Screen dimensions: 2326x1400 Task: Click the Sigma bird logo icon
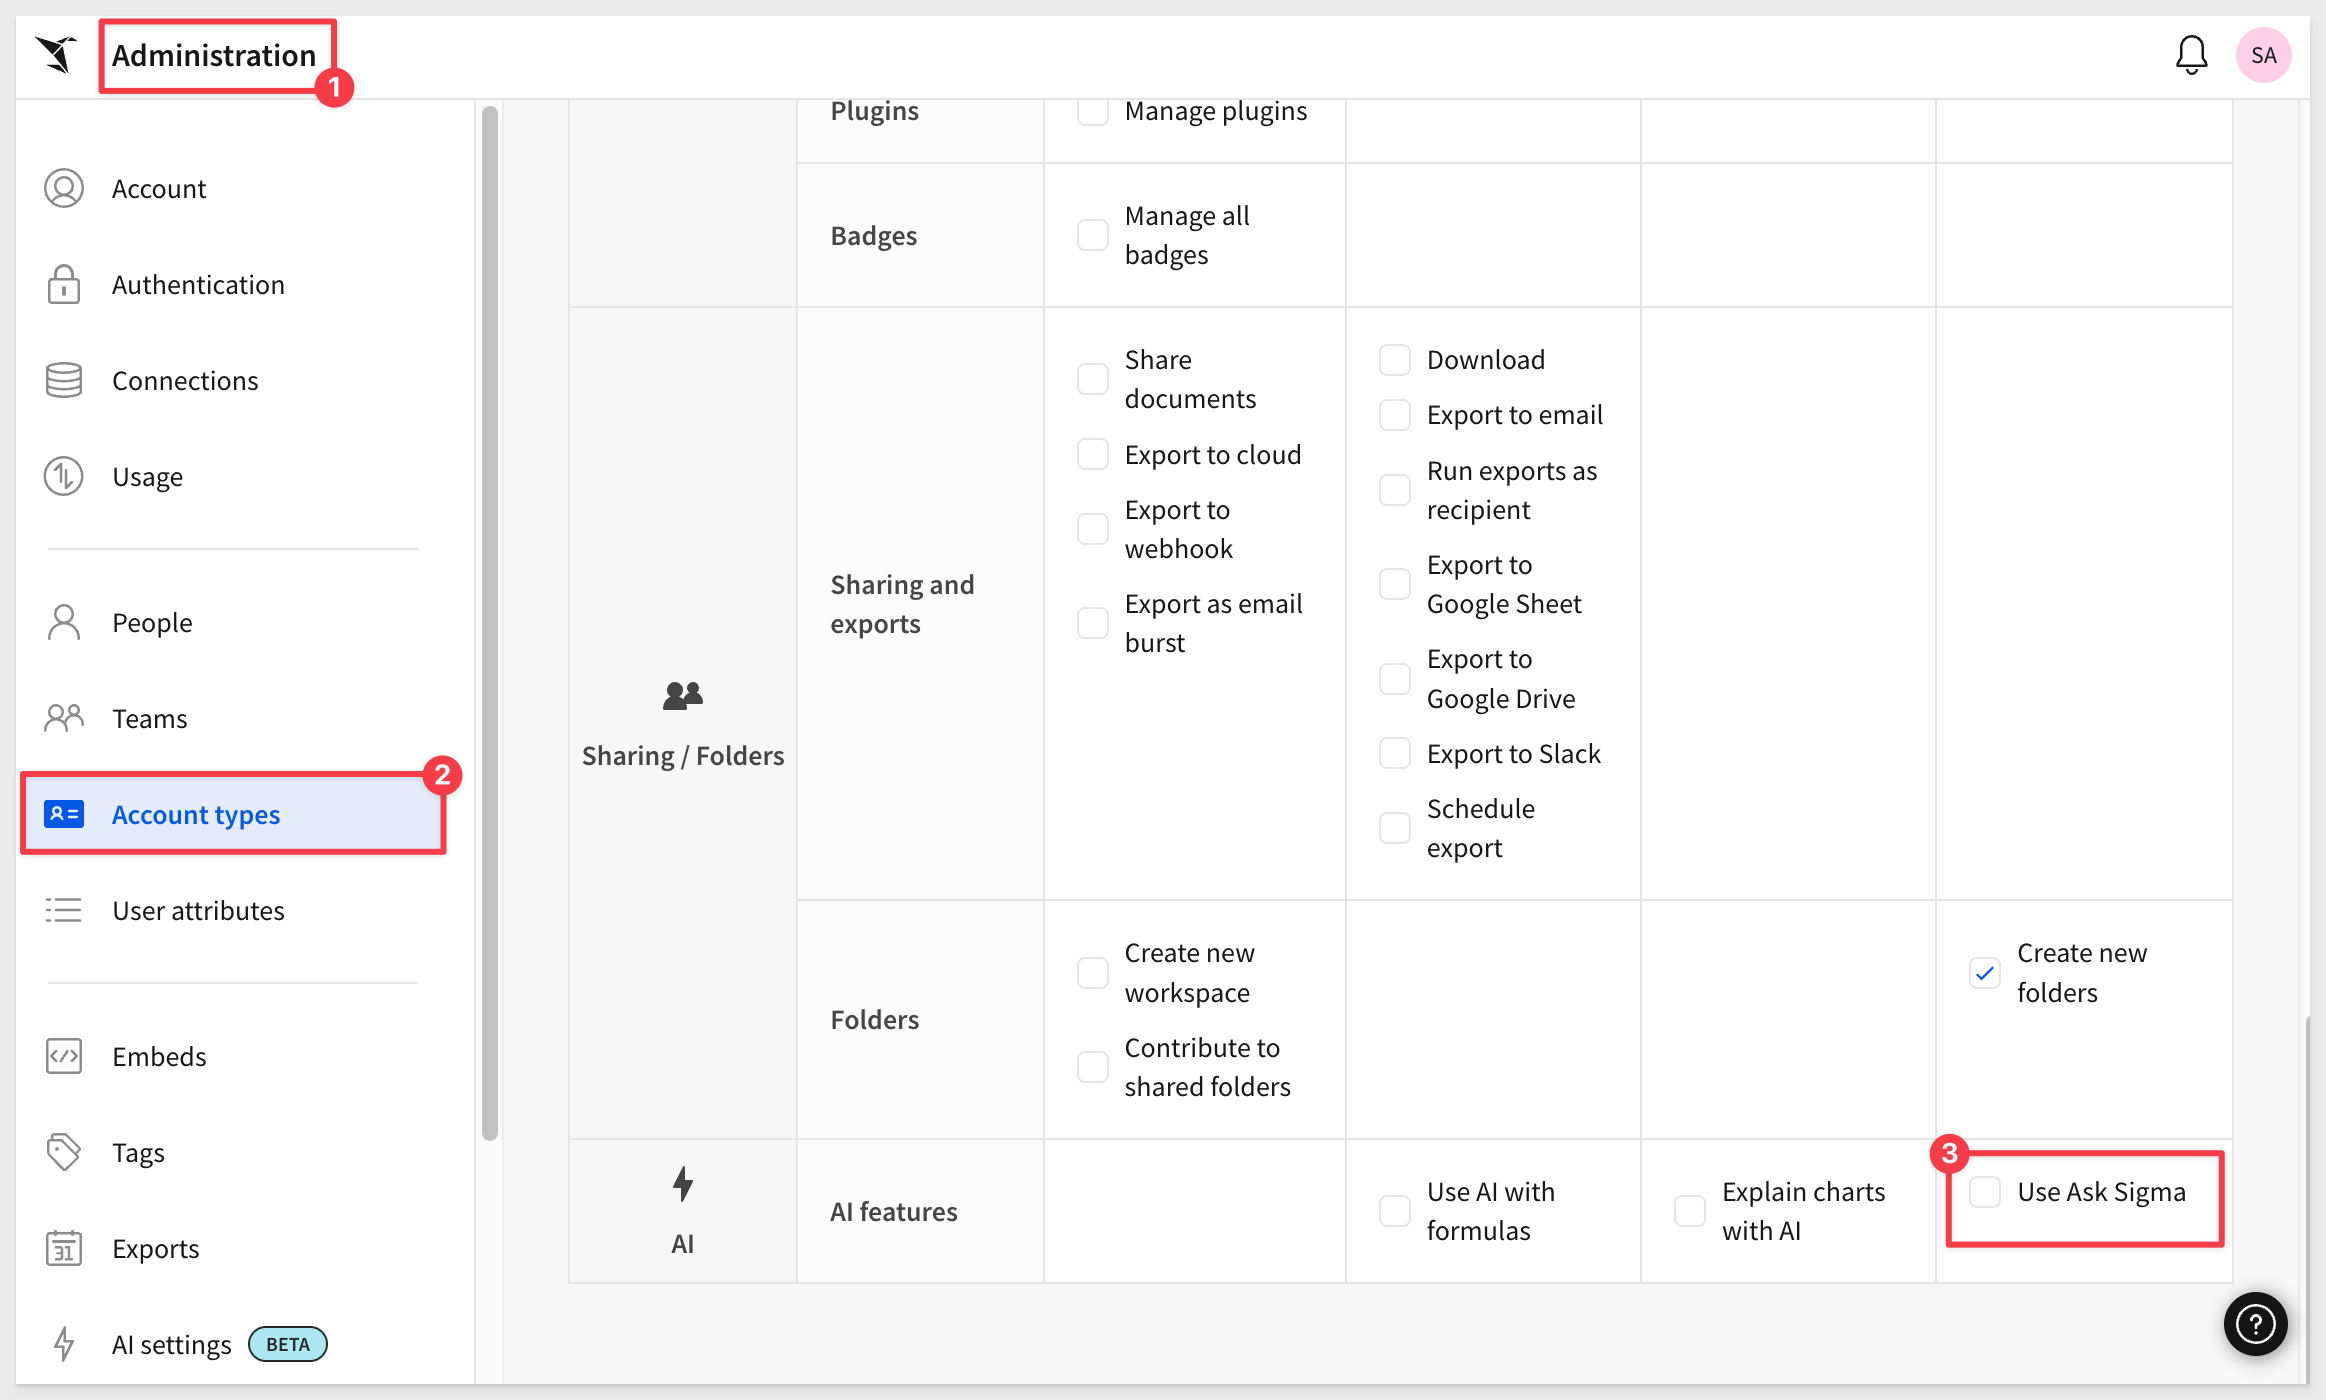click(x=57, y=54)
